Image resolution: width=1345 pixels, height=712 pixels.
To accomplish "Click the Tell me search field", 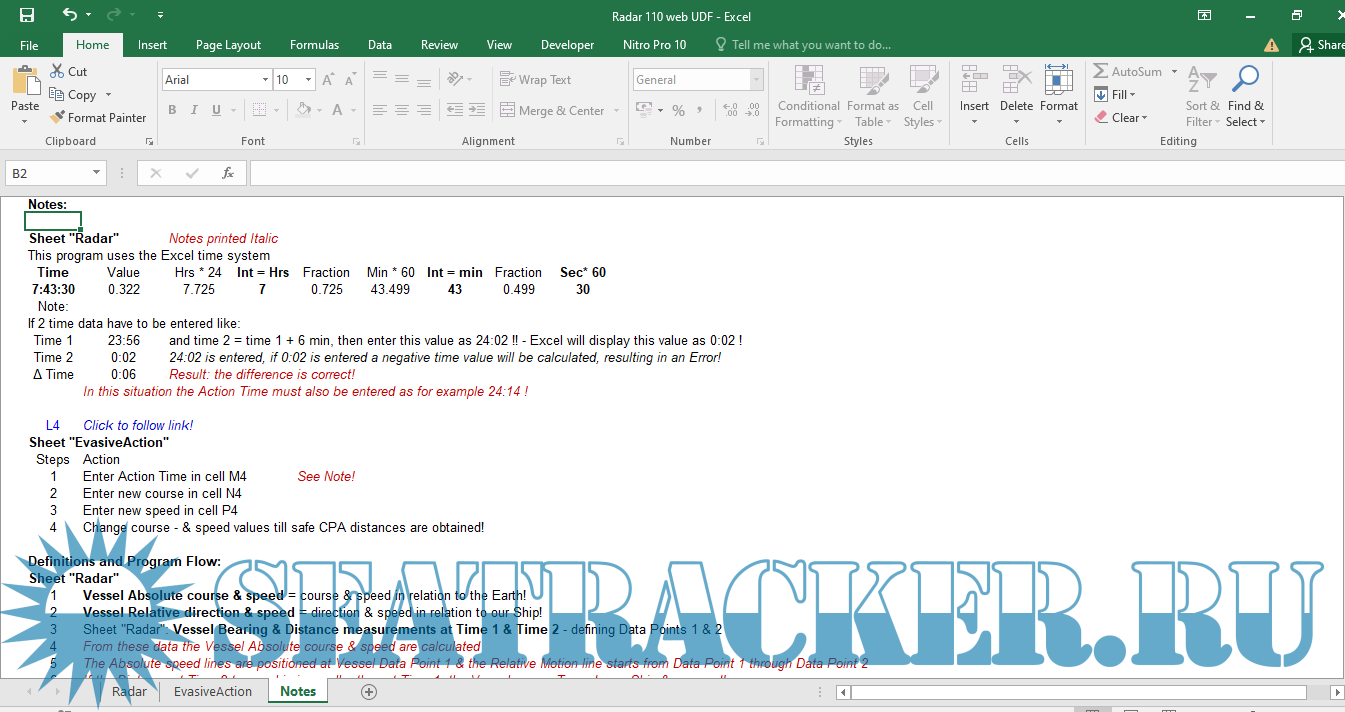I will click(x=810, y=45).
